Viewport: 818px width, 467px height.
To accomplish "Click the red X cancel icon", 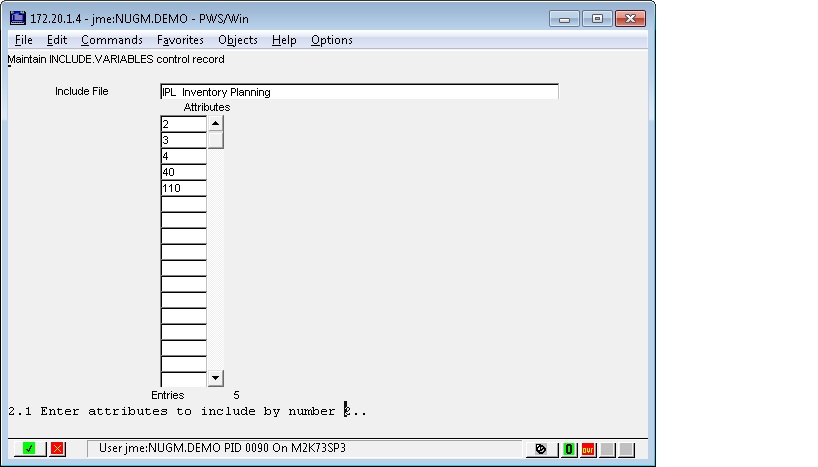I will [x=57, y=449].
